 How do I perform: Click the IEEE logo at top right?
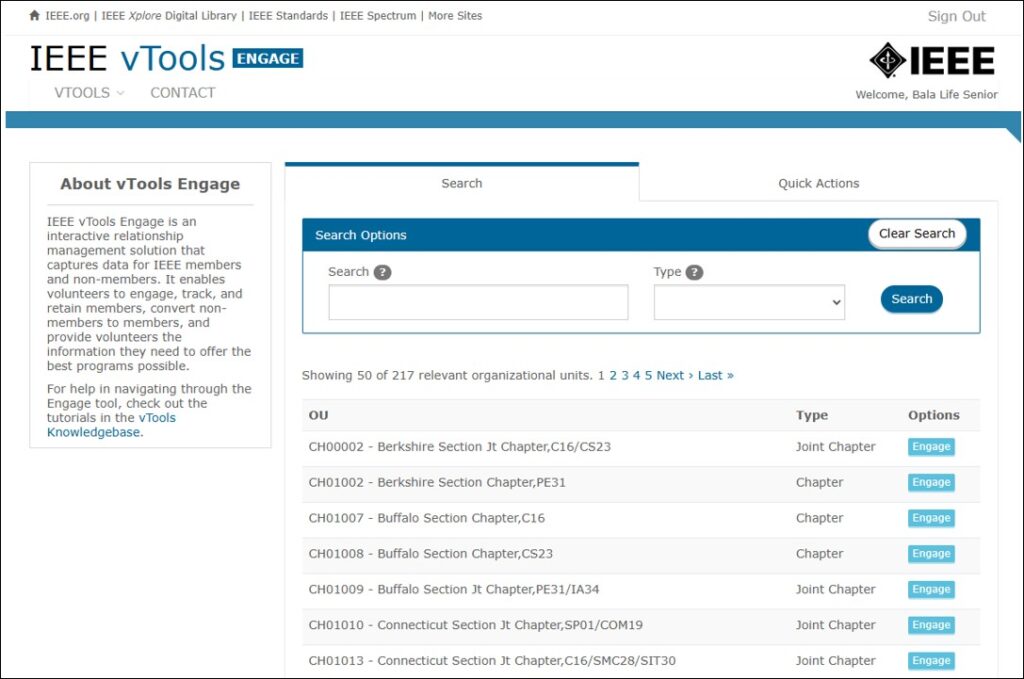[932, 60]
